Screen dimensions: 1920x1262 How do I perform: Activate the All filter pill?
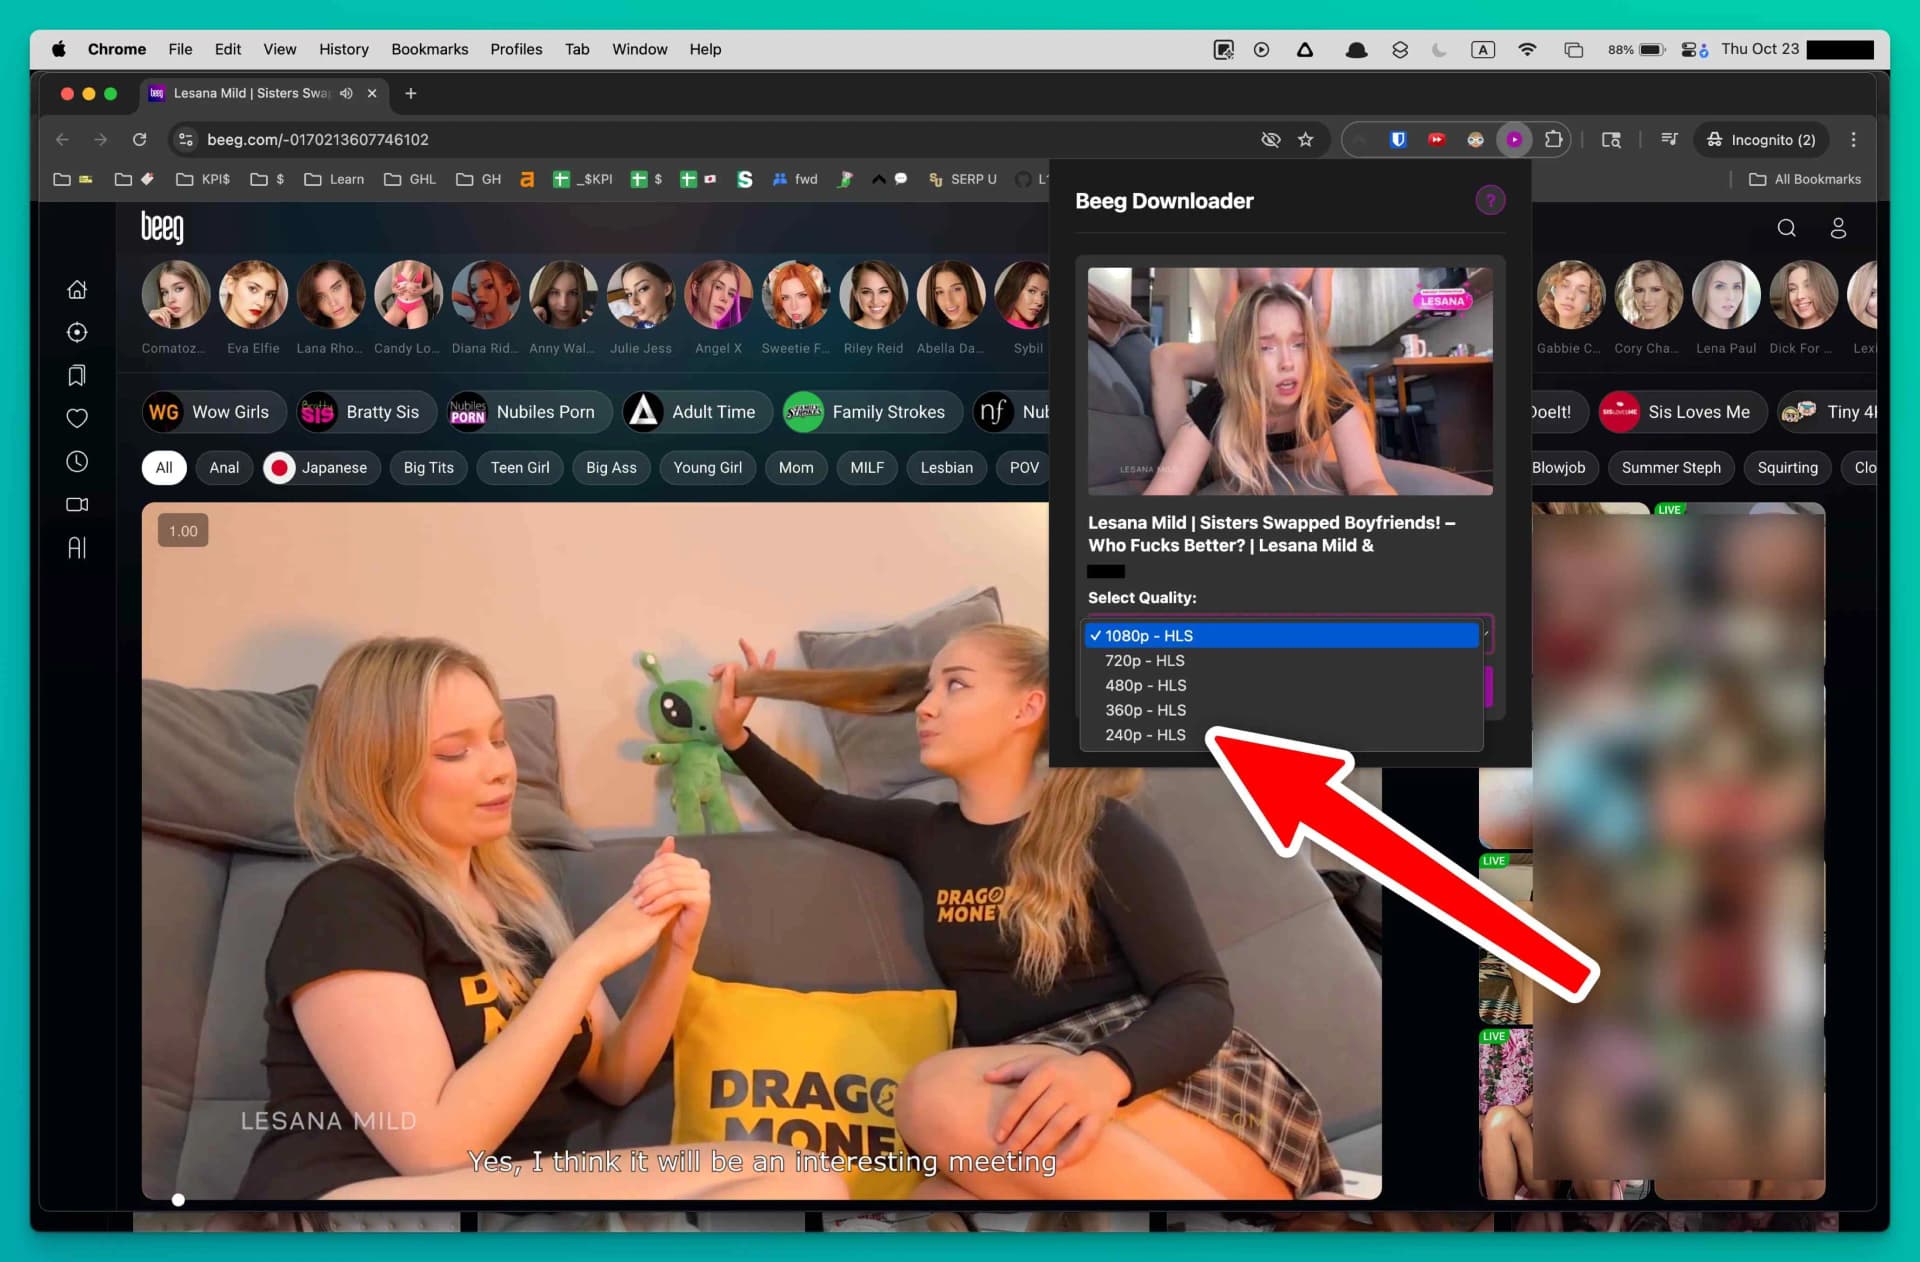[163, 467]
